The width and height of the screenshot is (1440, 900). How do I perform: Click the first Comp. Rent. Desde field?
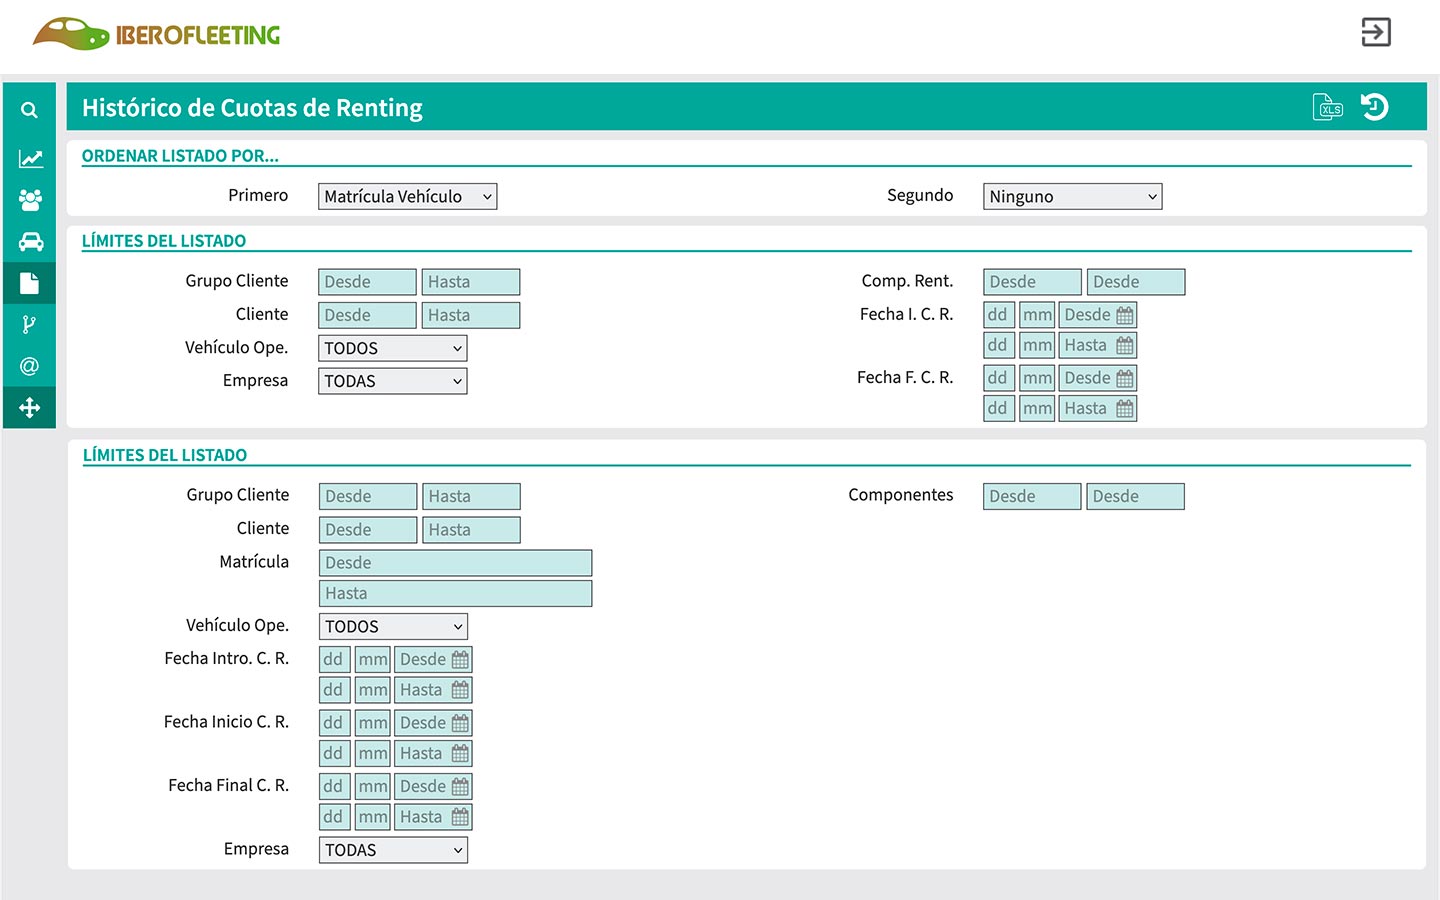tap(1032, 282)
